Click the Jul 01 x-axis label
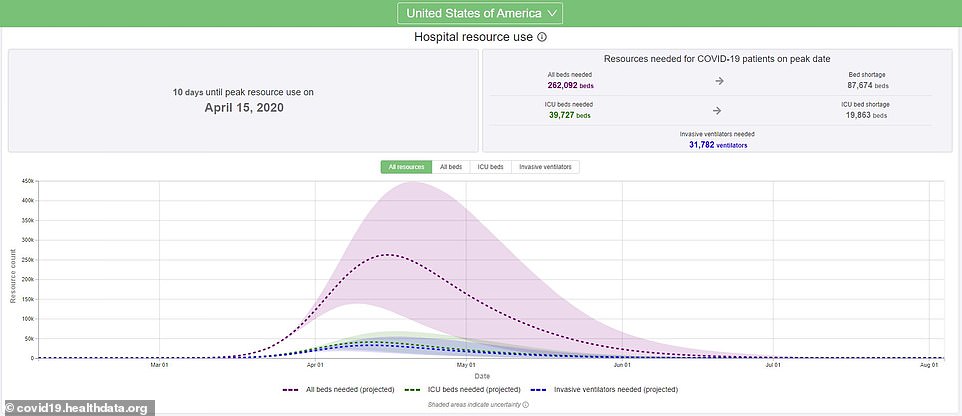962x416 pixels. click(x=773, y=366)
